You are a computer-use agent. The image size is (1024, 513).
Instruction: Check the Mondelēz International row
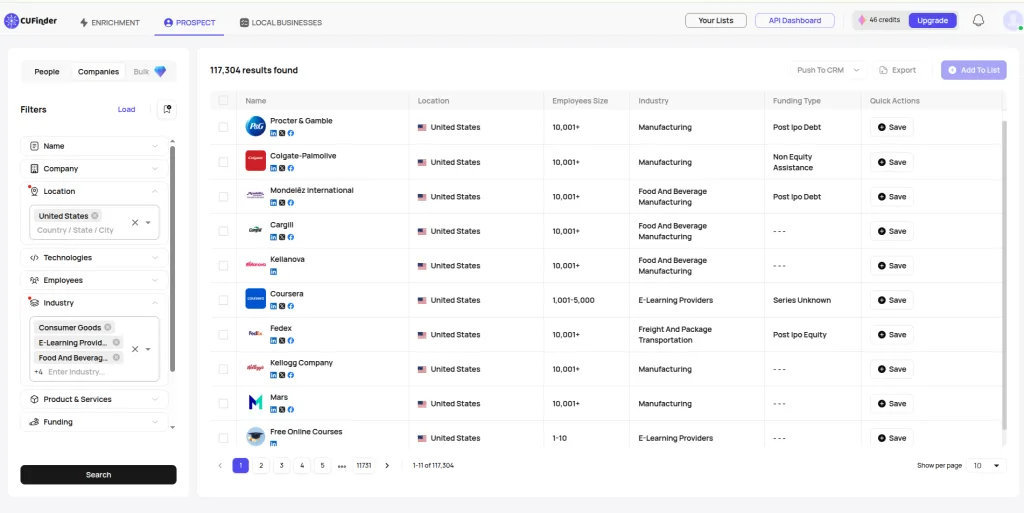pyautogui.click(x=223, y=196)
